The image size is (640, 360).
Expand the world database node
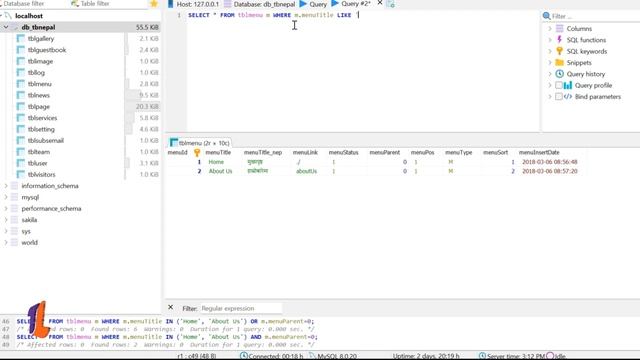tap(6, 242)
